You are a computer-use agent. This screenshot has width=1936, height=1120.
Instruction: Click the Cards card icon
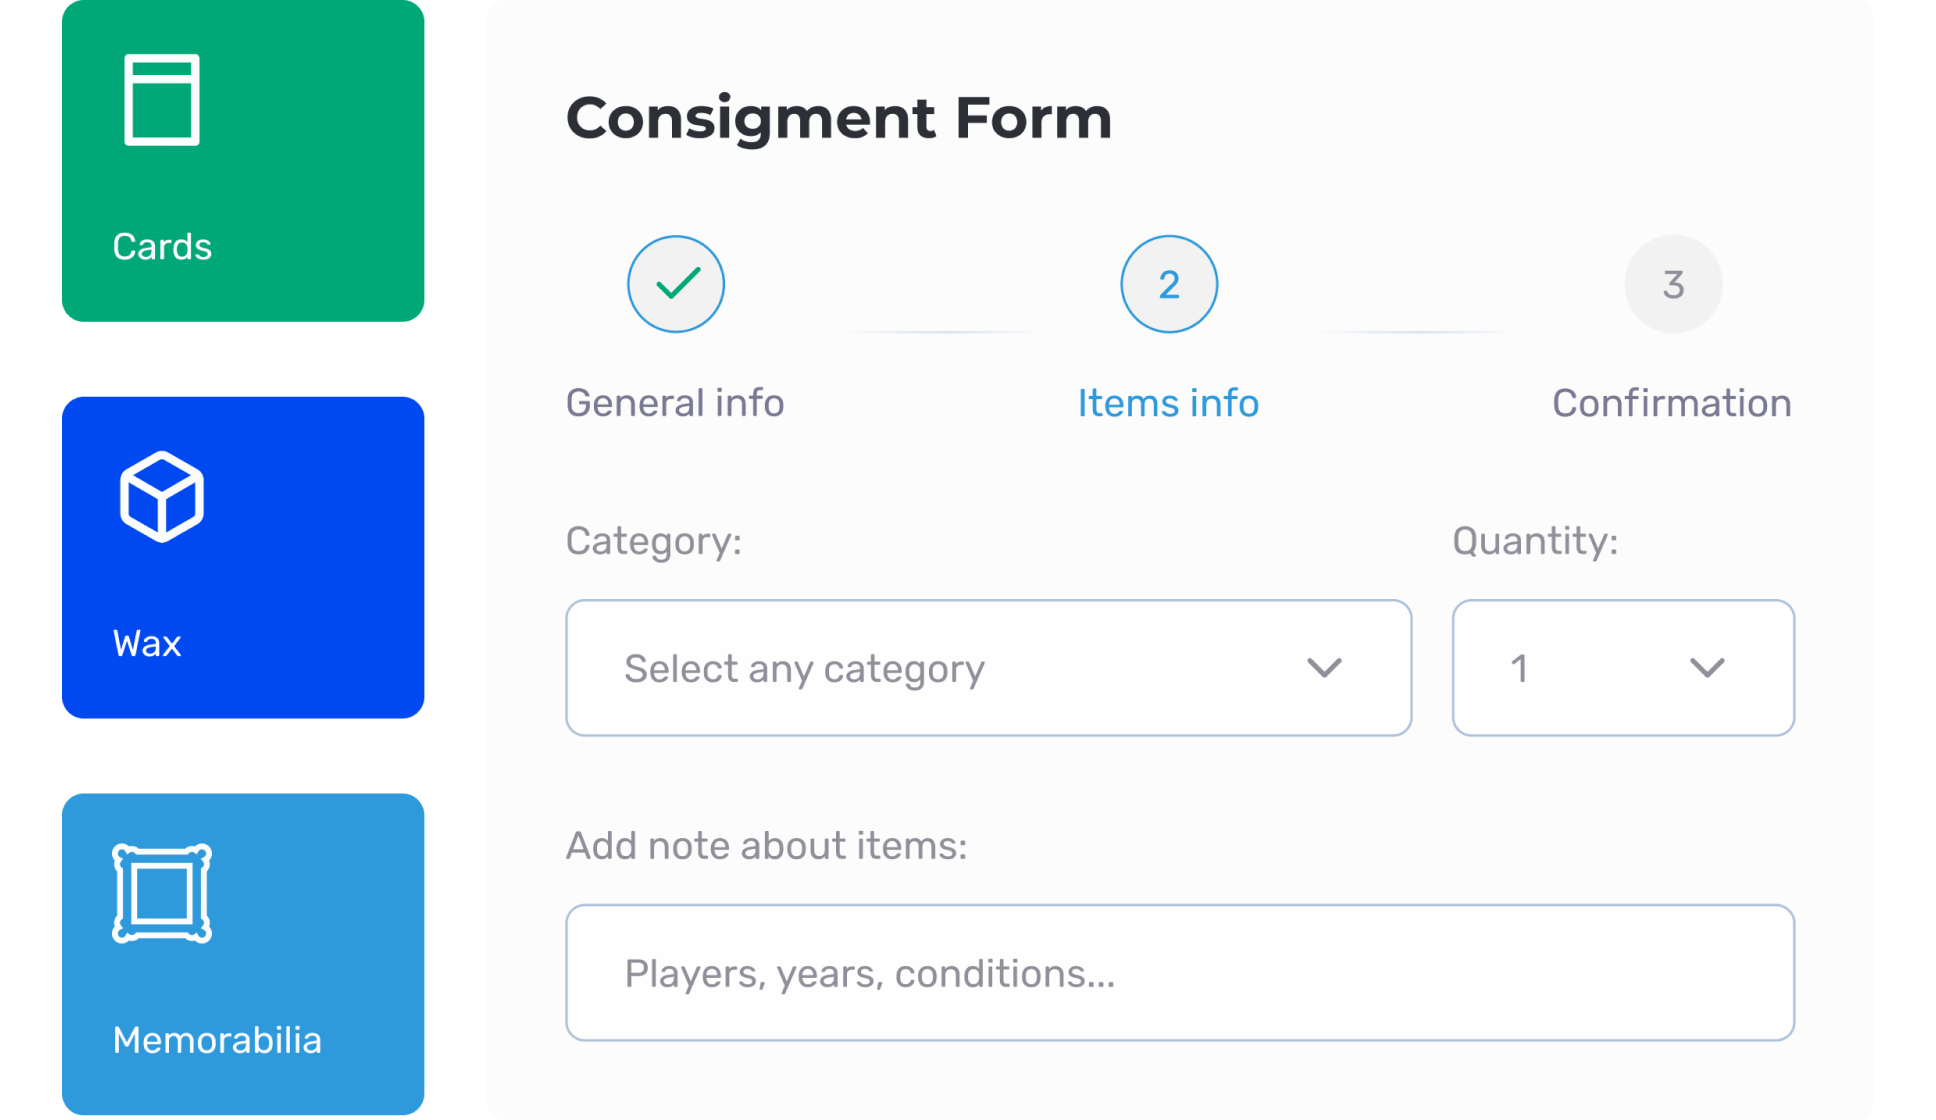pos(162,100)
